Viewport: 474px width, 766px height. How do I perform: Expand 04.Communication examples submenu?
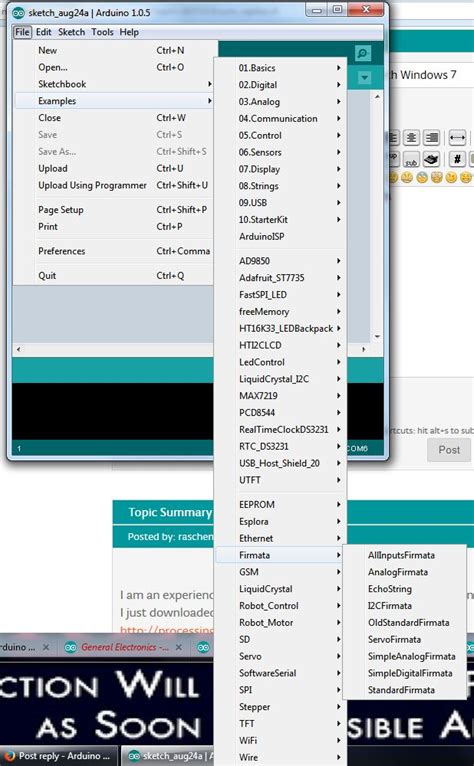pyautogui.click(x=280, y=118)
